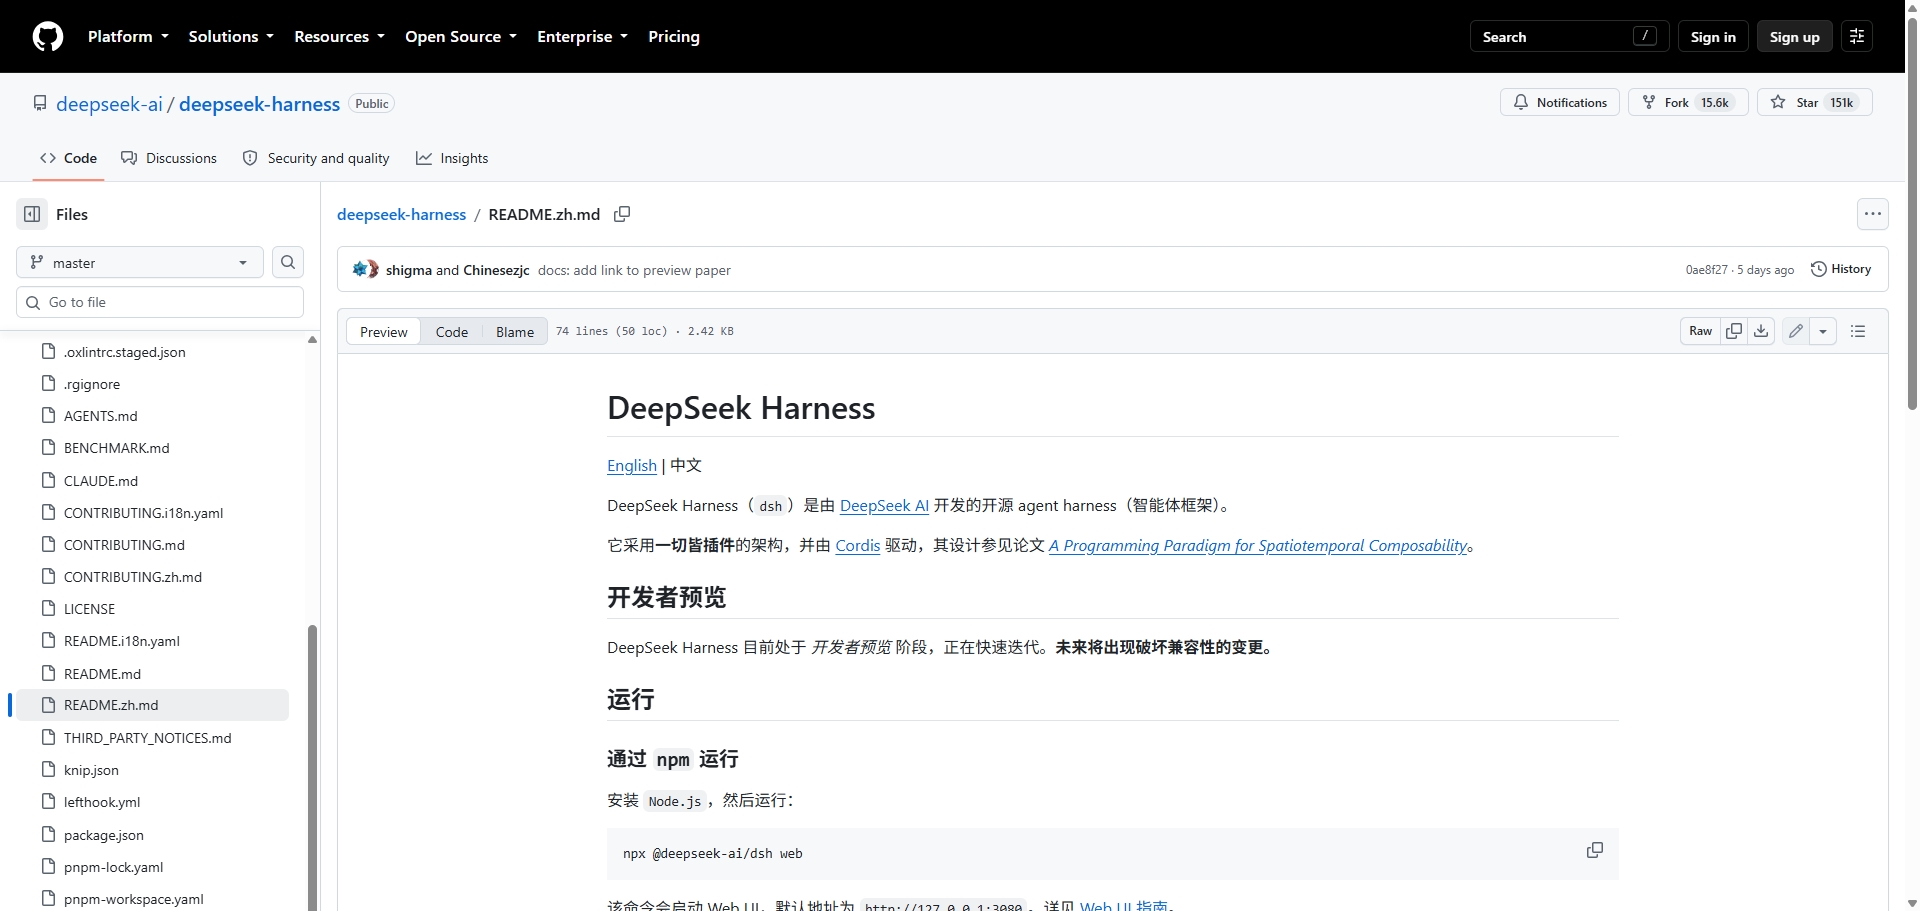This screenshot has height=911, width=1920.
Task: Expand the Solutions menu
Action: pyautogui.click(x=231, y=37)
